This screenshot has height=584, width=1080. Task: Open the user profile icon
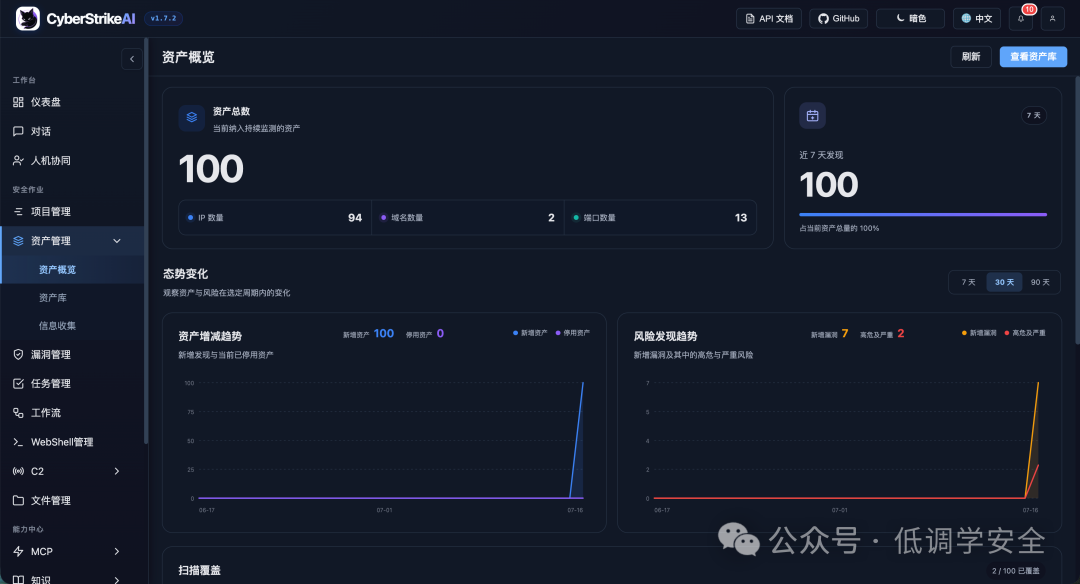coord(1052,19)
